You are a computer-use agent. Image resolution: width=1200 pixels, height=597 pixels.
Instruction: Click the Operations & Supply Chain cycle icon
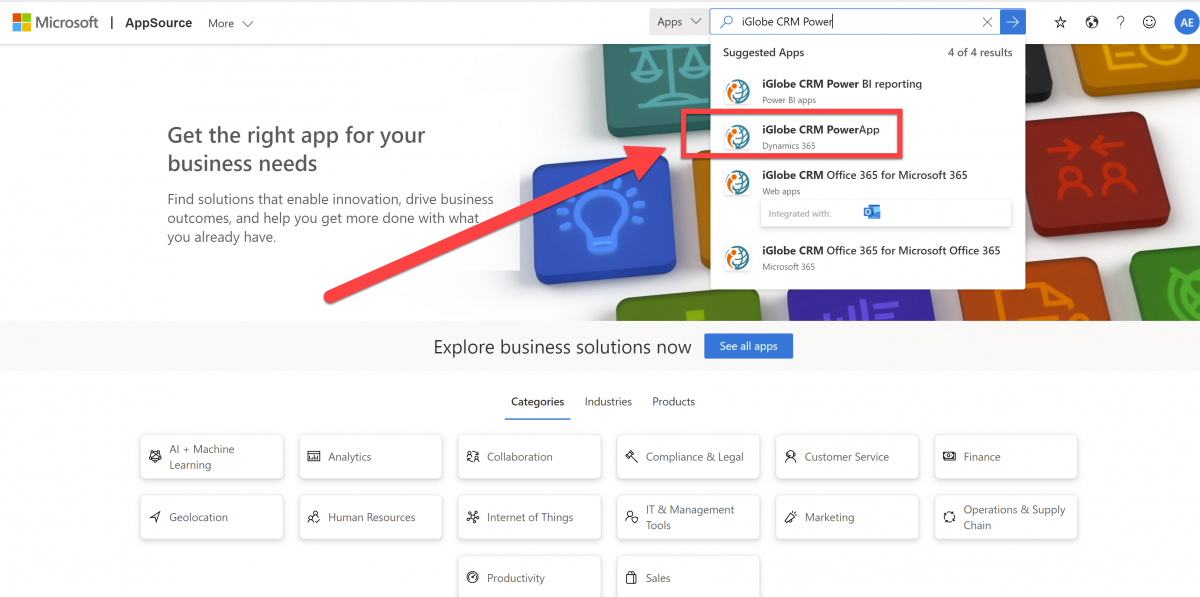pyautogui.click(x=950, y=517)
